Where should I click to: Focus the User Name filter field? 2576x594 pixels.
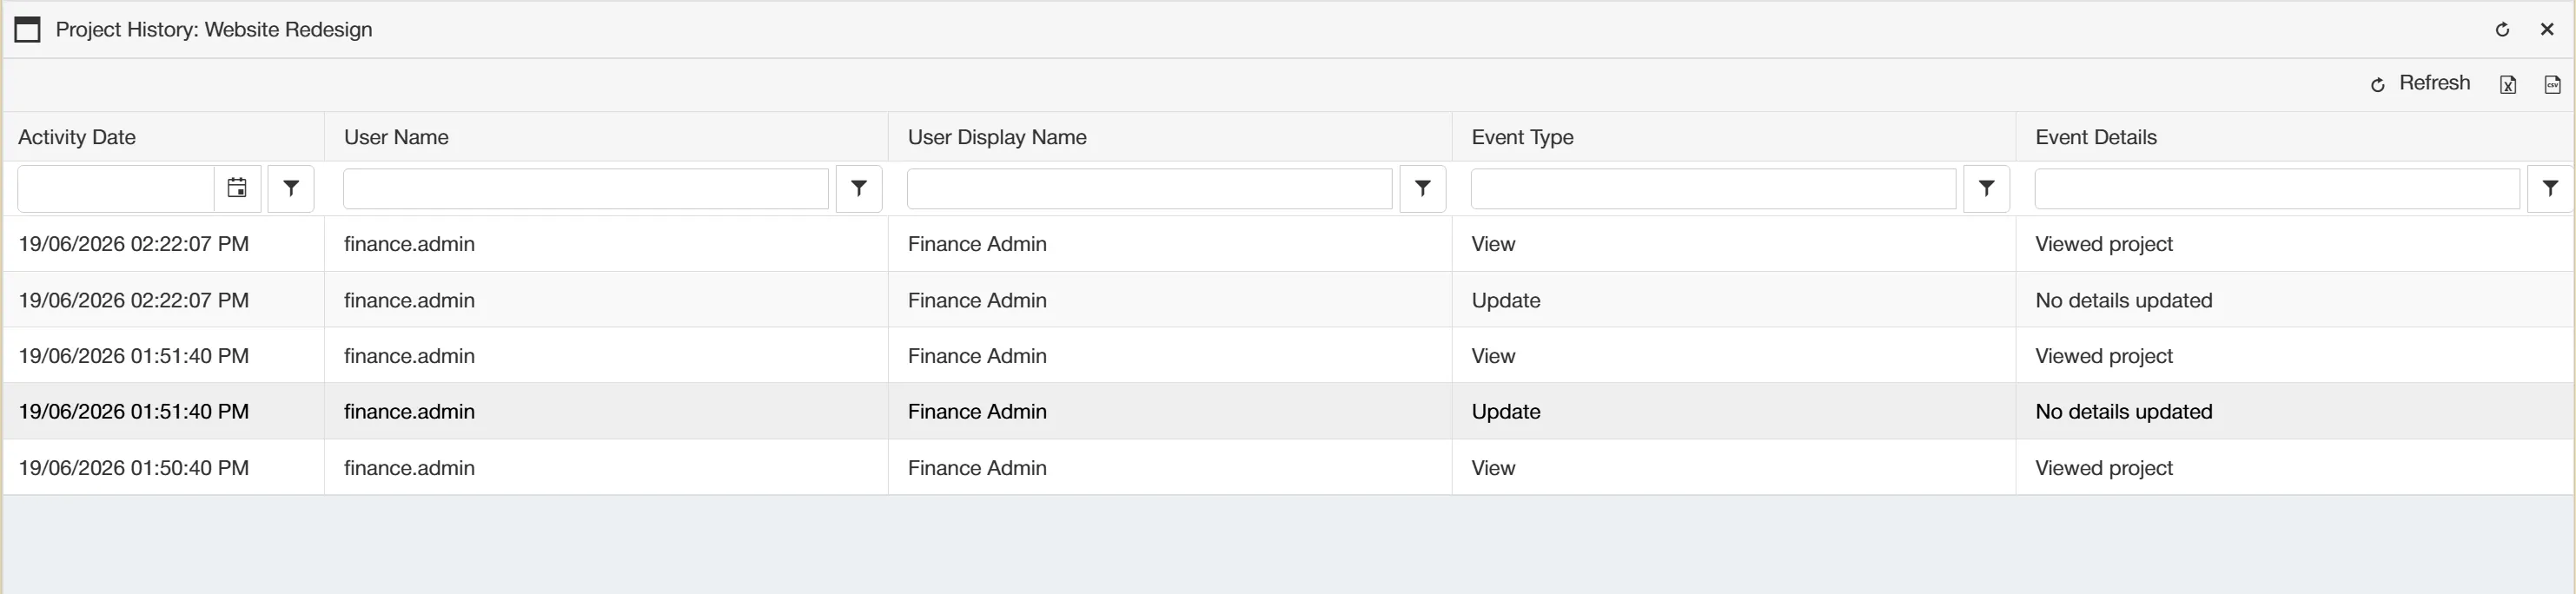(586, 189)
